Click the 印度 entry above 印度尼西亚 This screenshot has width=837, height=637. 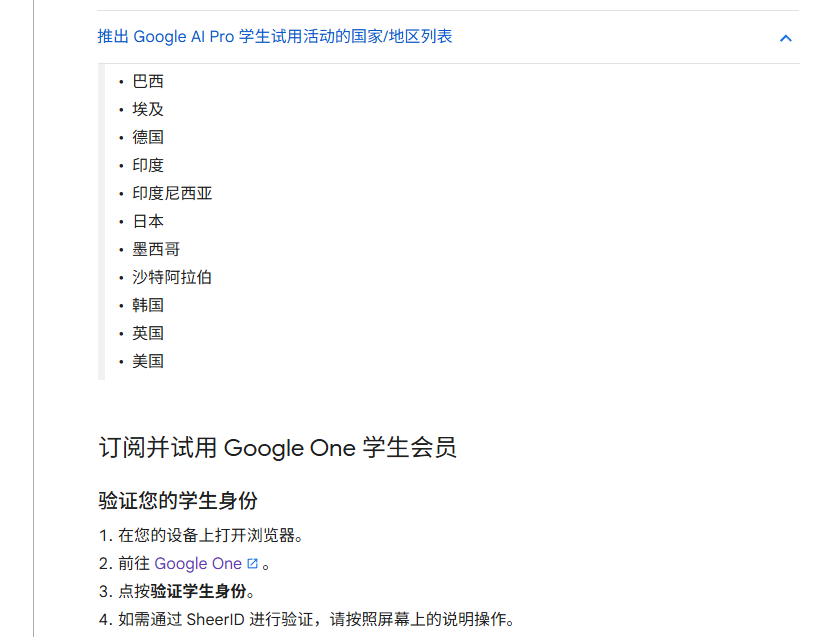point(148,165)
